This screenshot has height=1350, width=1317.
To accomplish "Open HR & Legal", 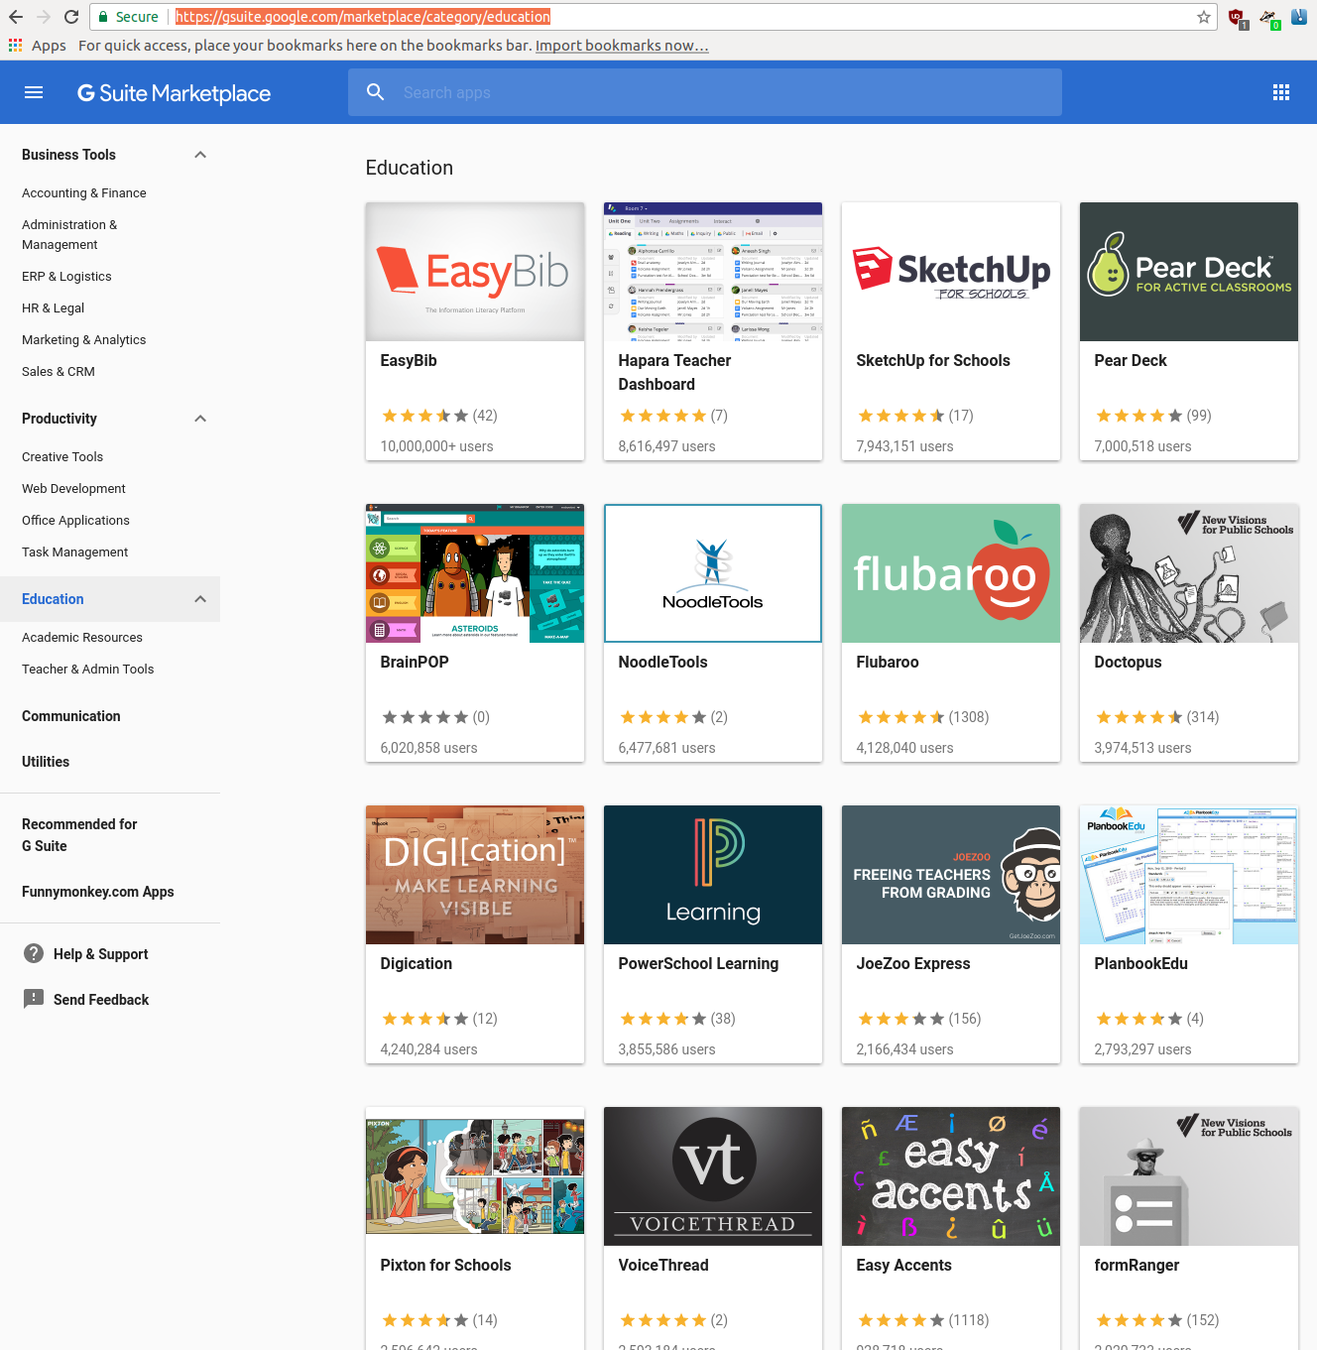I will 53,308.
